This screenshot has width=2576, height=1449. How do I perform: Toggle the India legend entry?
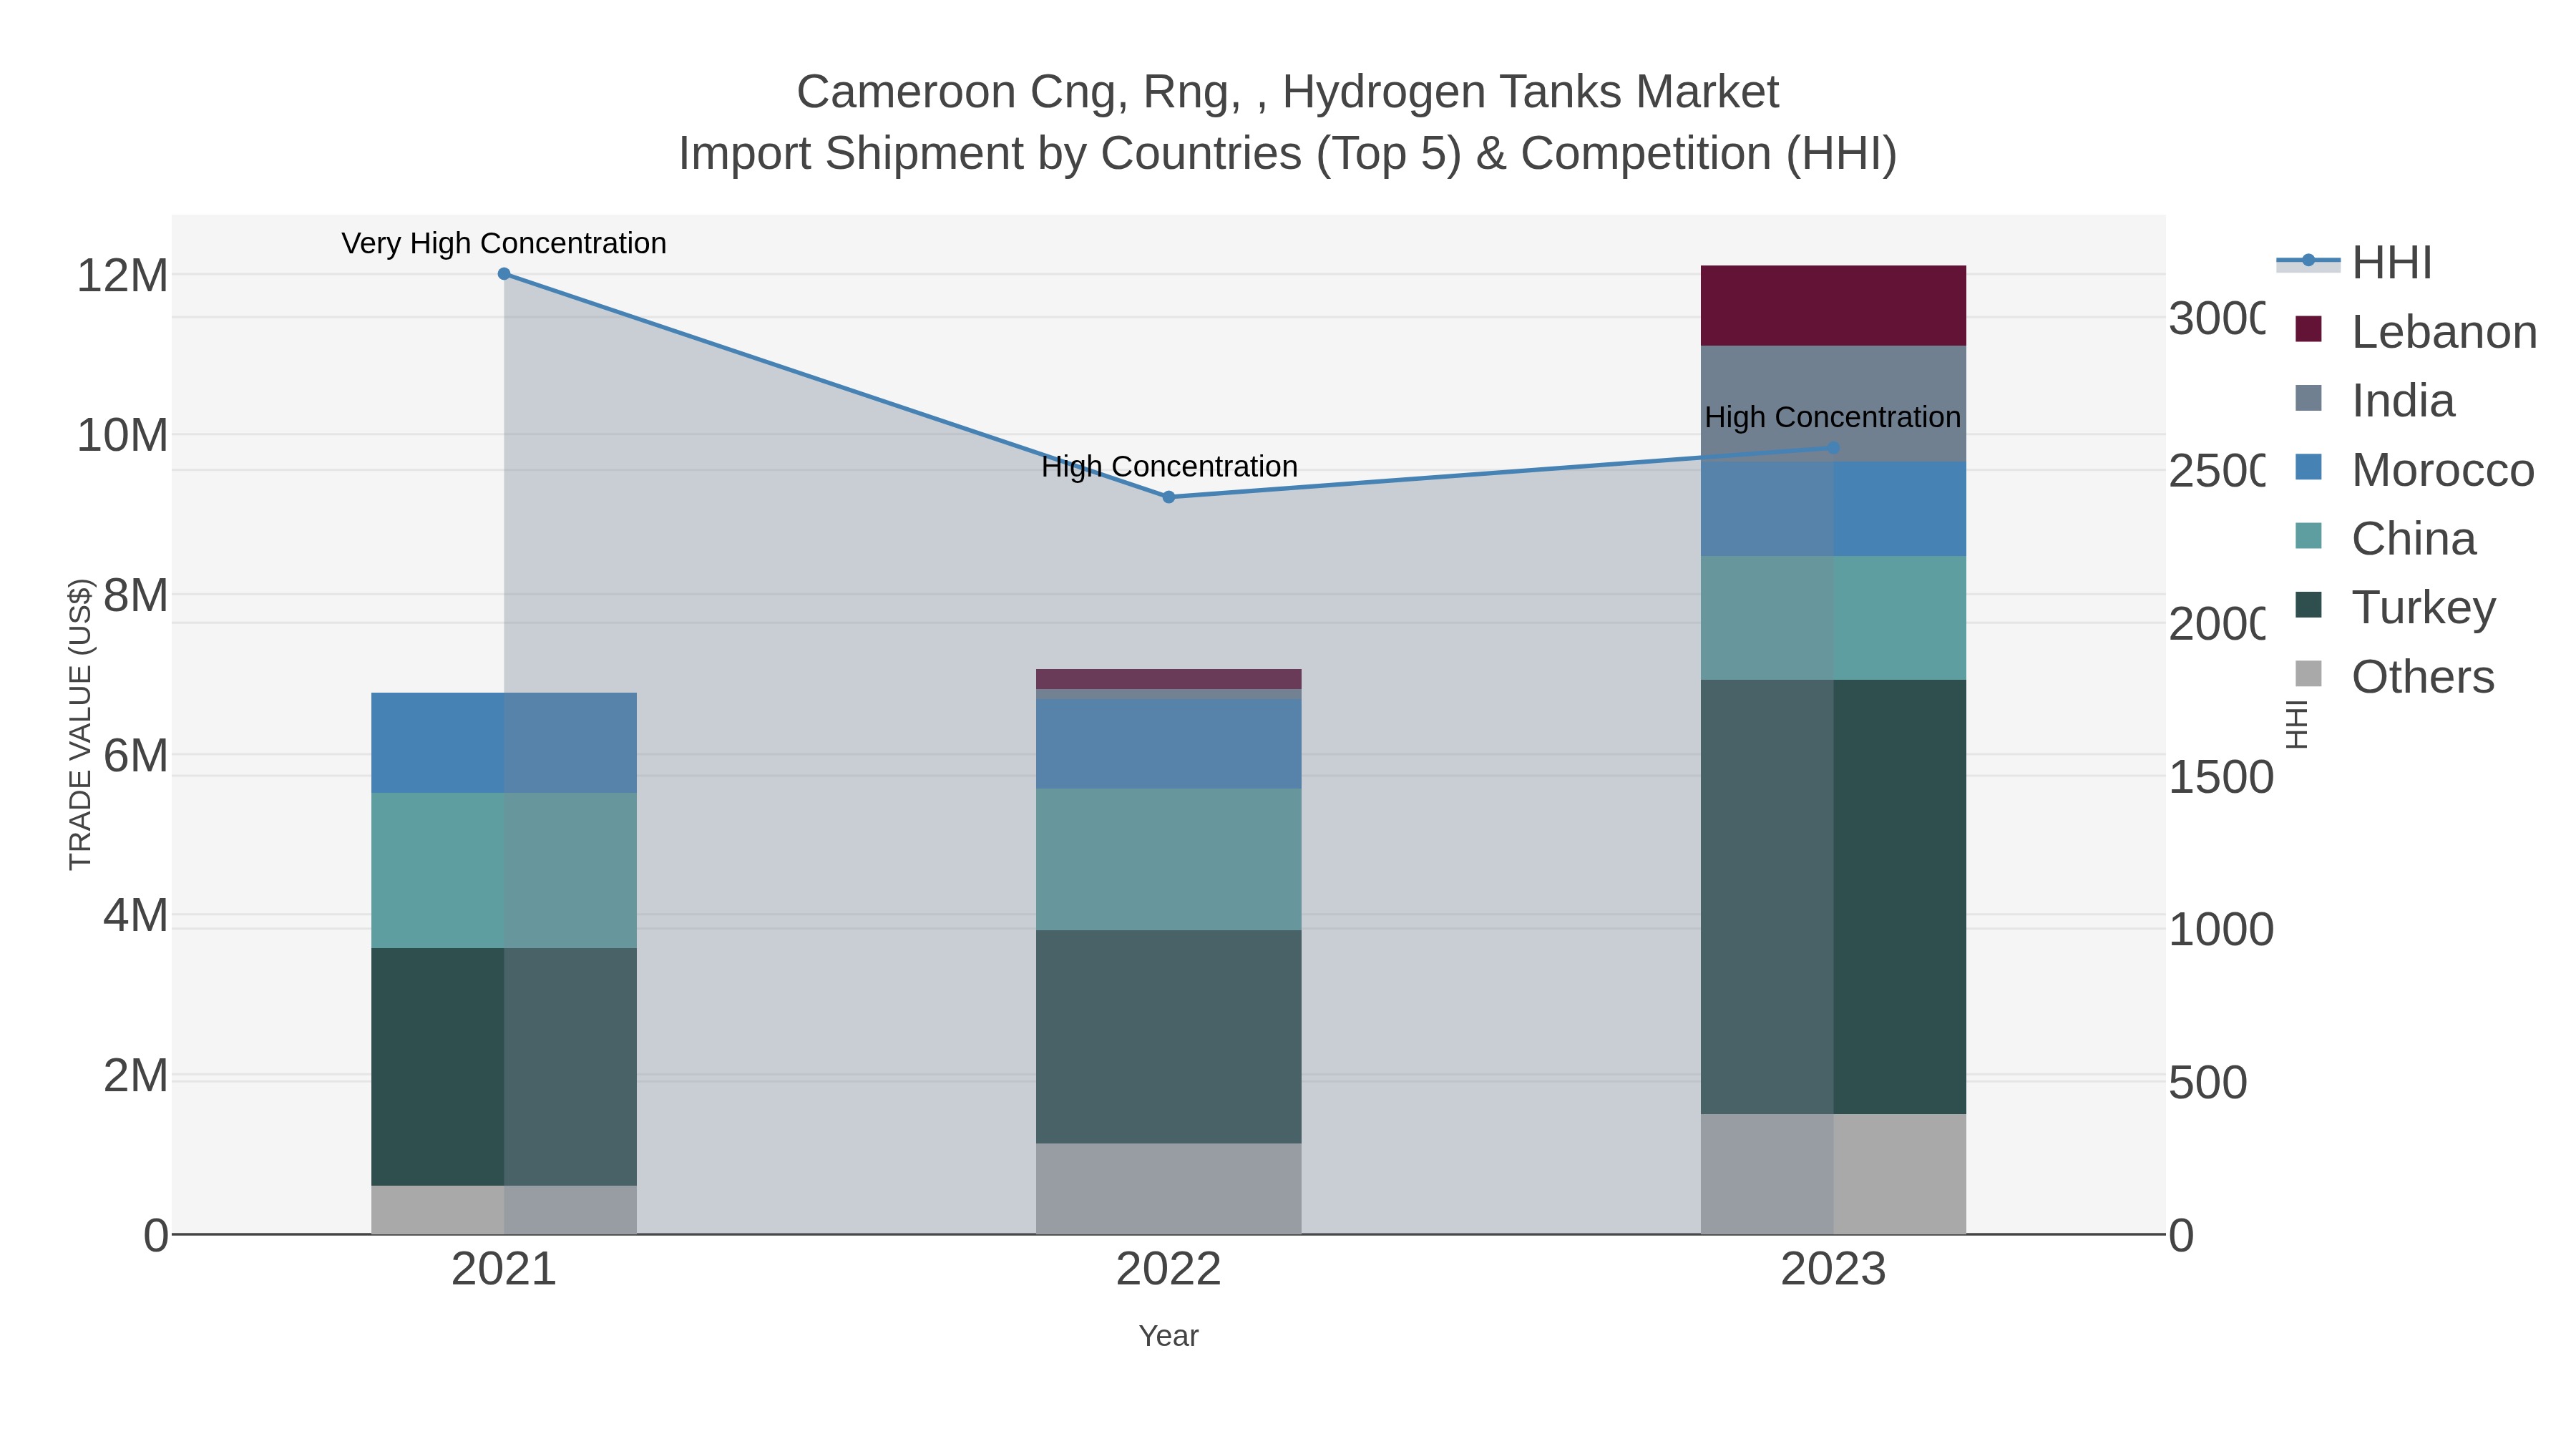point(2375,401)
